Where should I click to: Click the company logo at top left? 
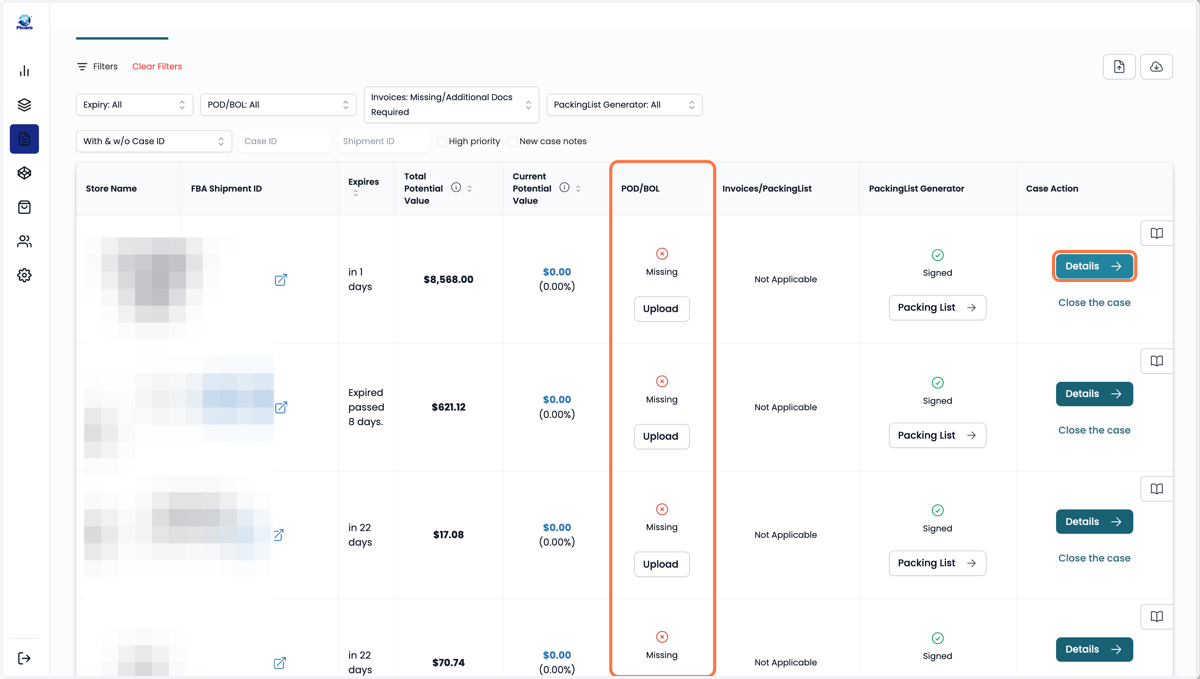tap(24, 22)
